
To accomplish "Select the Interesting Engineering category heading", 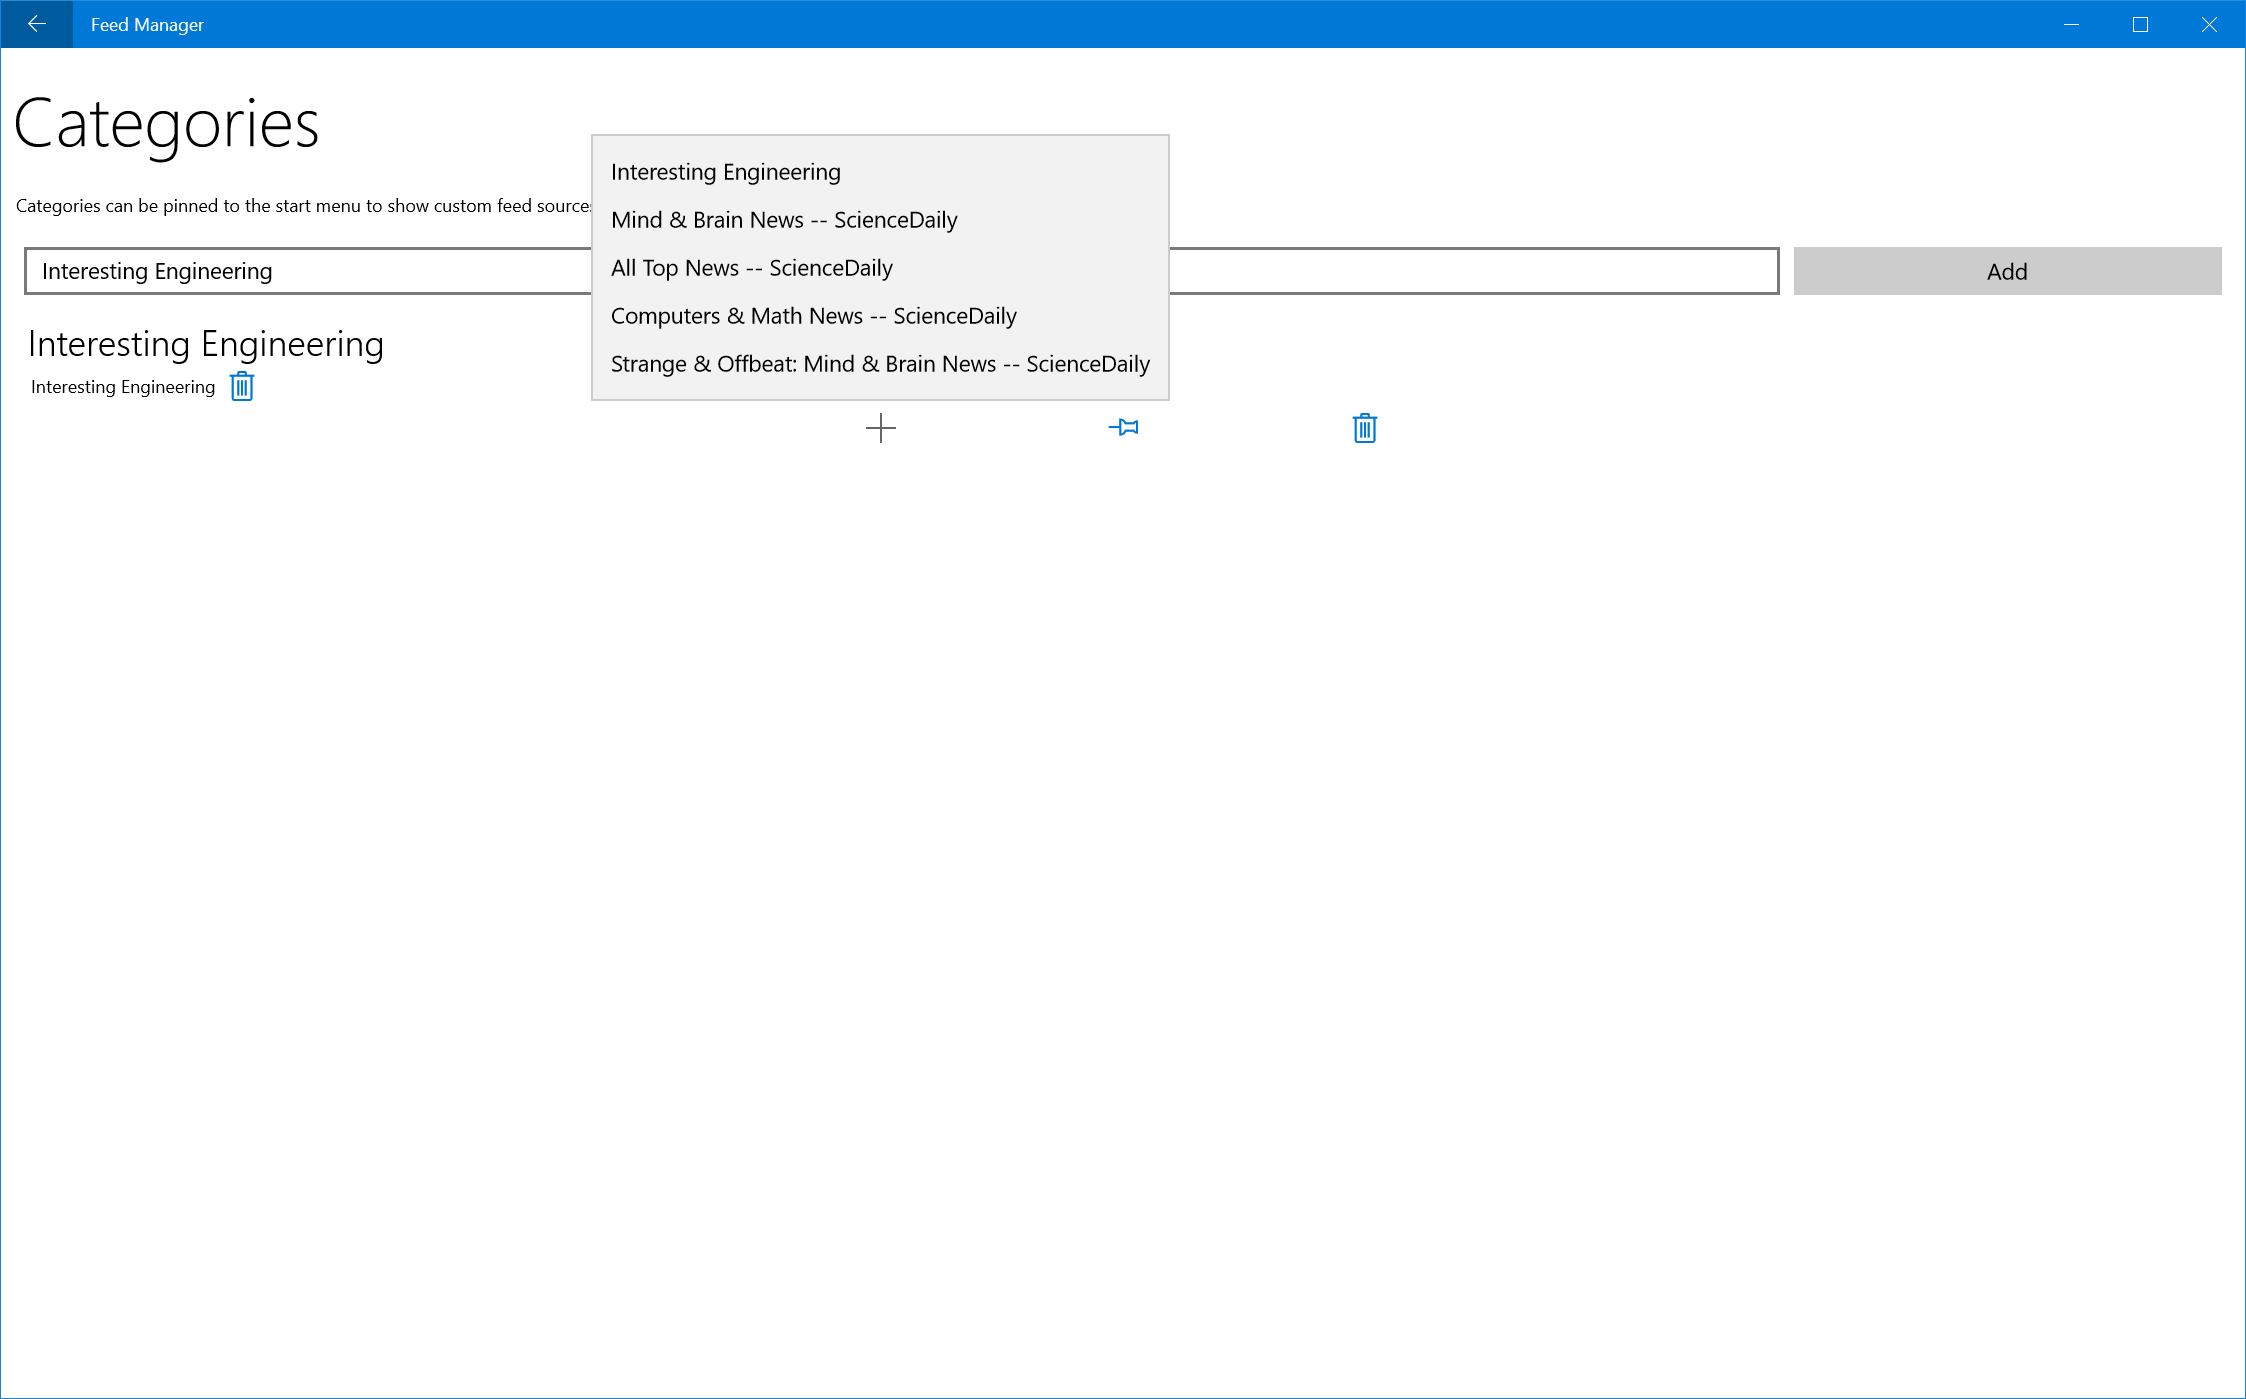I will [206, 344].
